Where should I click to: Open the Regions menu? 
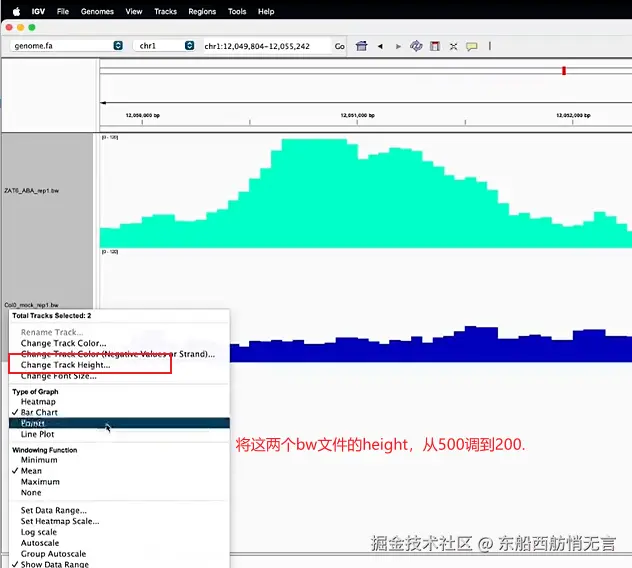pos(202,11)
